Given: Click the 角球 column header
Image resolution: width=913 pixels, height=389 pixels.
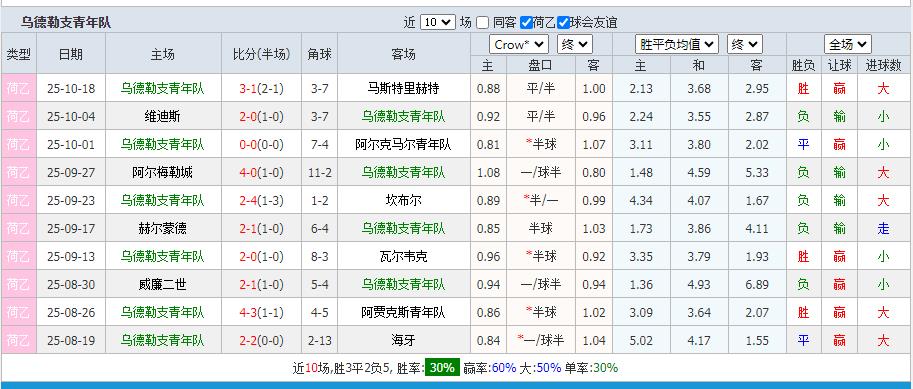Looking at the screenshot, I should tap(320, 55).
